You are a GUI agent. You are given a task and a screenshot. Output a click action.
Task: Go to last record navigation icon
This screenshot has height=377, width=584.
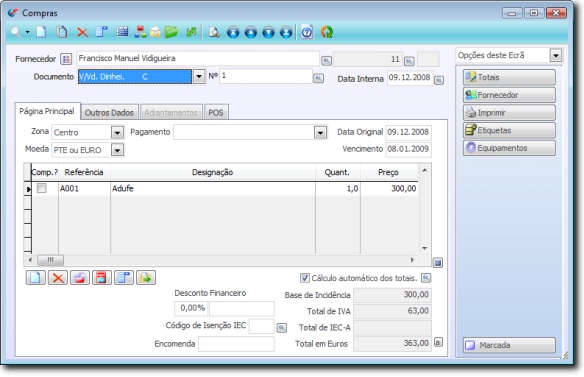pos(286,32)
